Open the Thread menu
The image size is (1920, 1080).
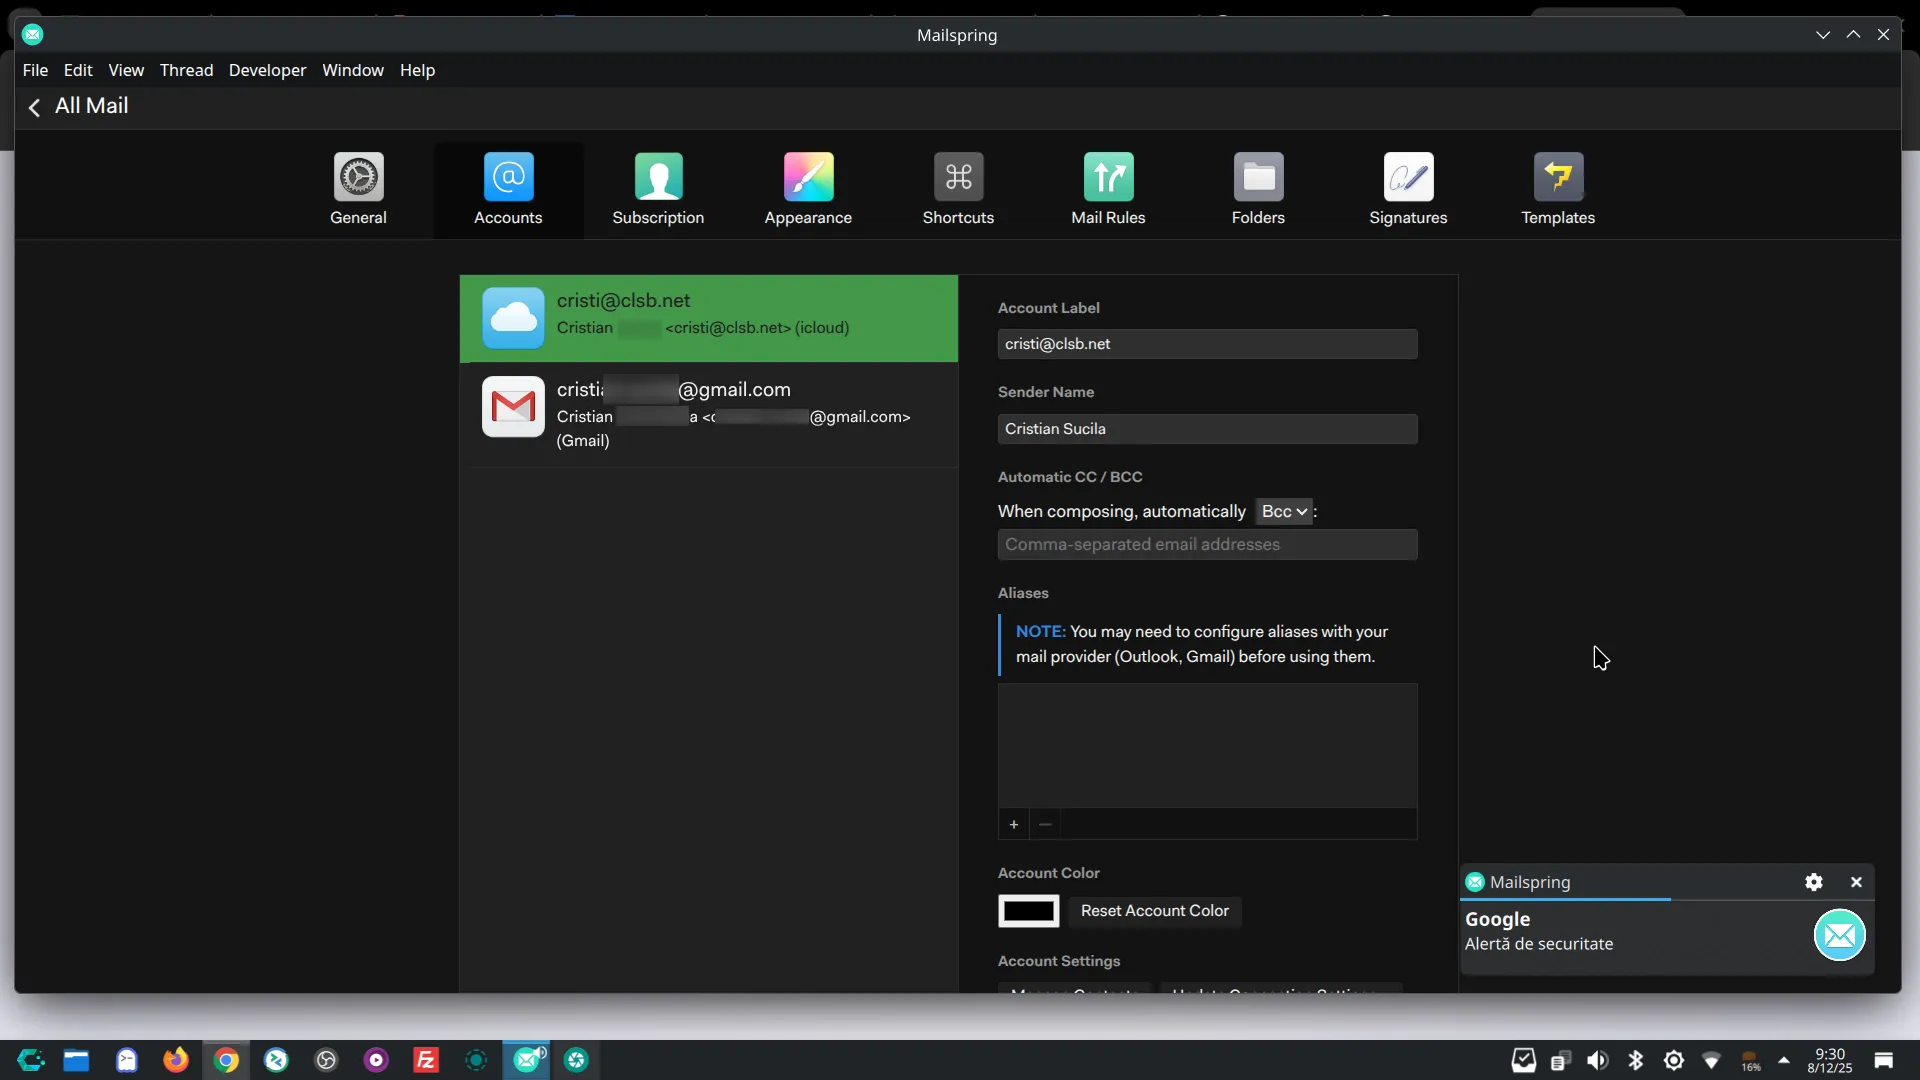click(186, 70)
